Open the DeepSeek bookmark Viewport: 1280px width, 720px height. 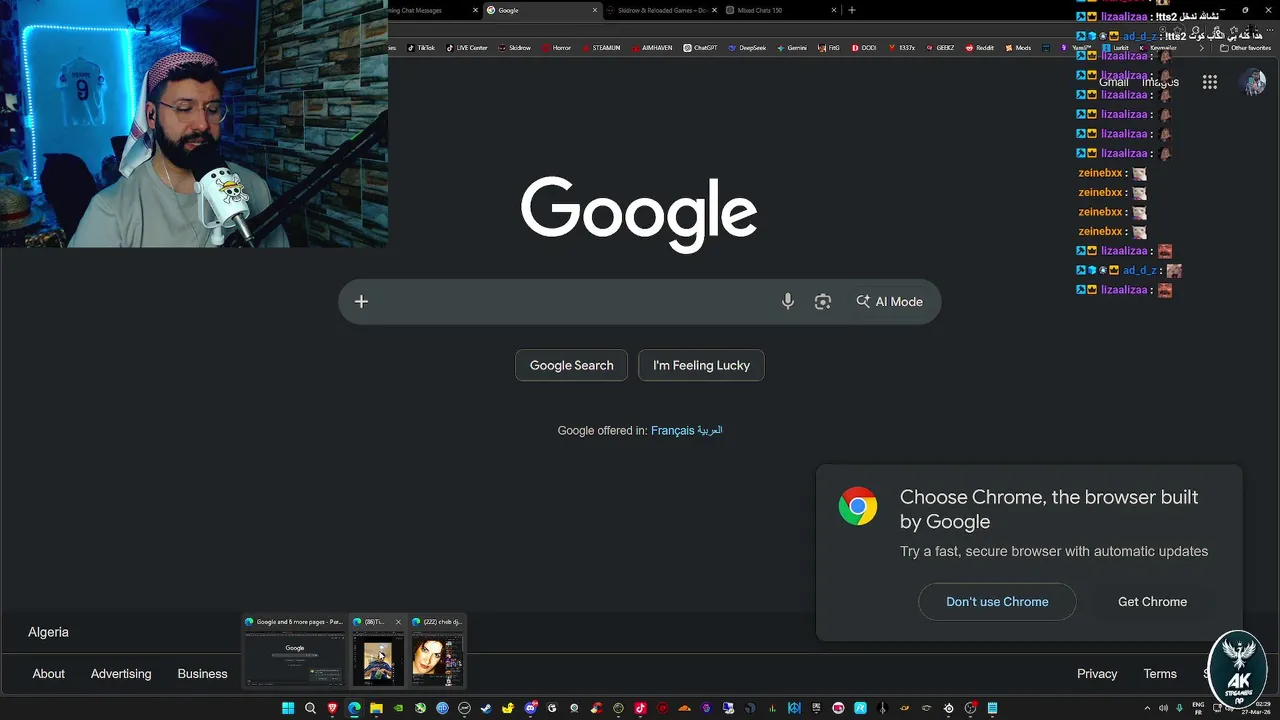click(x=748, y=47)
